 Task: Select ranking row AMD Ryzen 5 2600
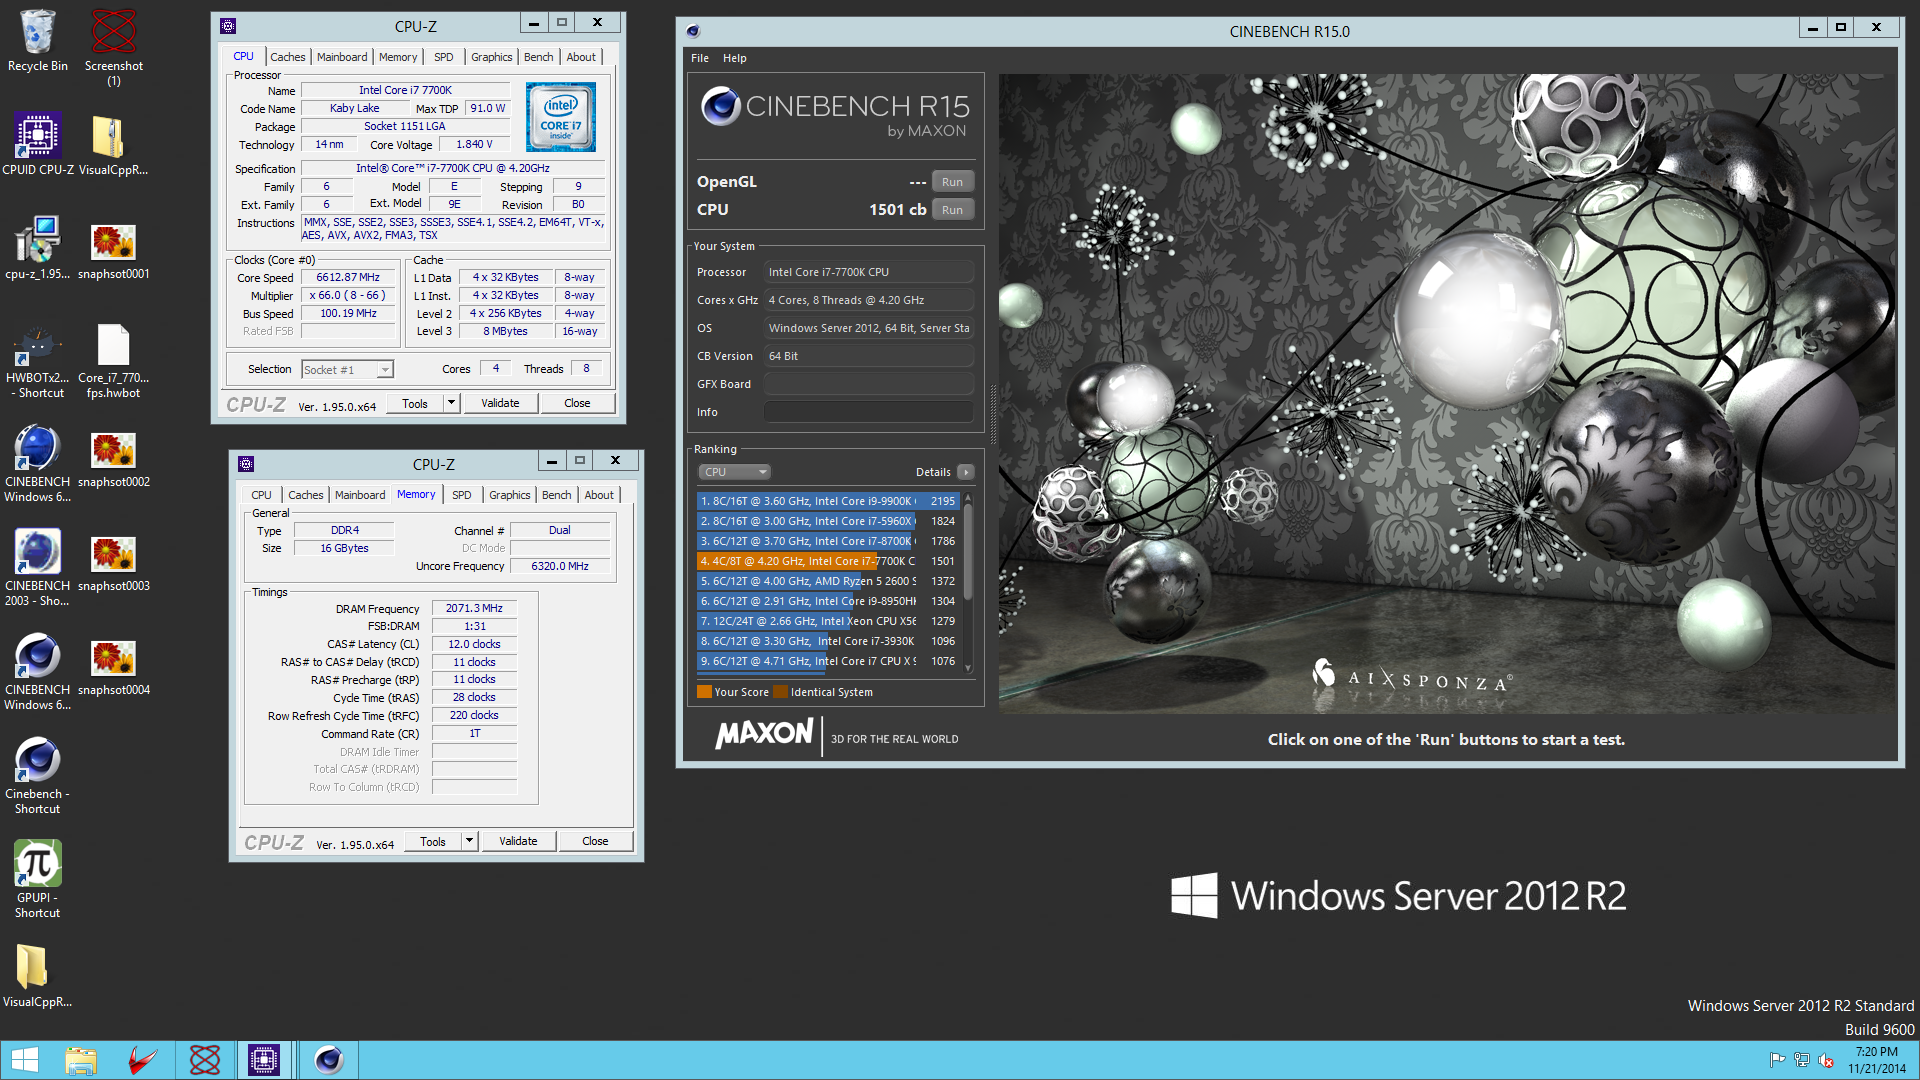pos(828,581)
